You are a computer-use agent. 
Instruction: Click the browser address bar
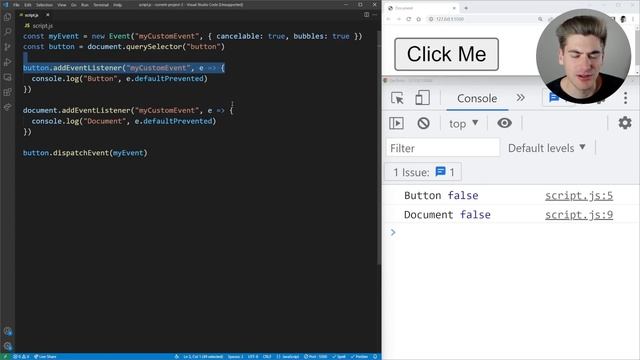pyautogui.click(x=486, y=19)
